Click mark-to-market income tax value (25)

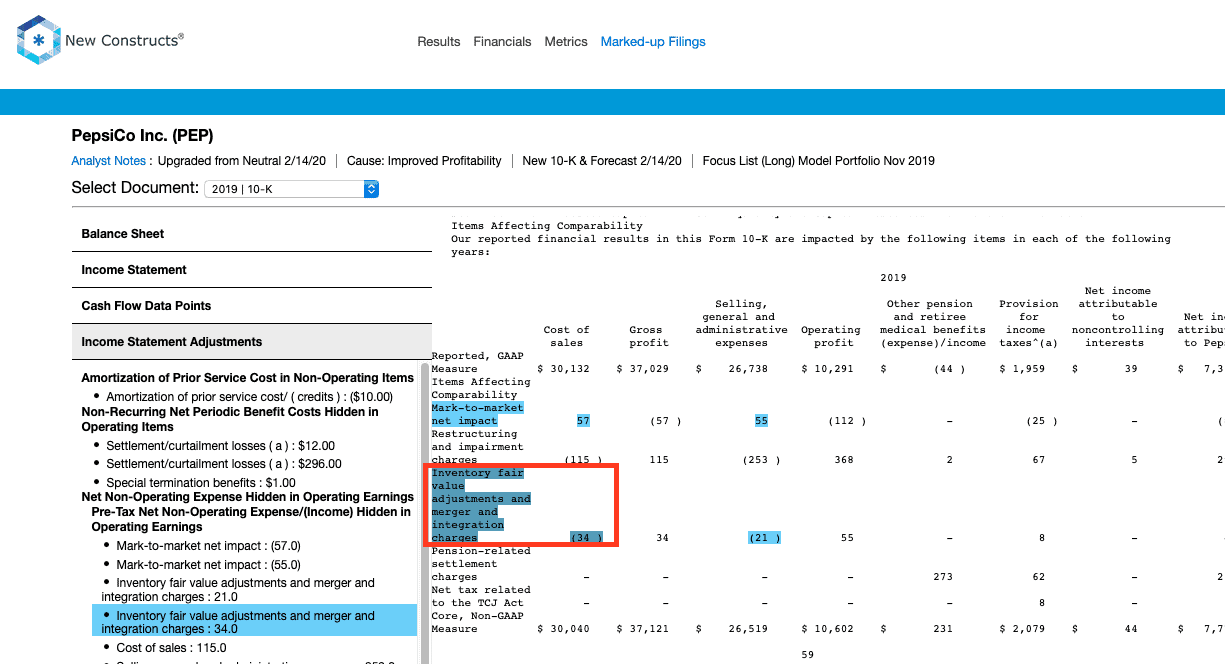[1042, 421]
